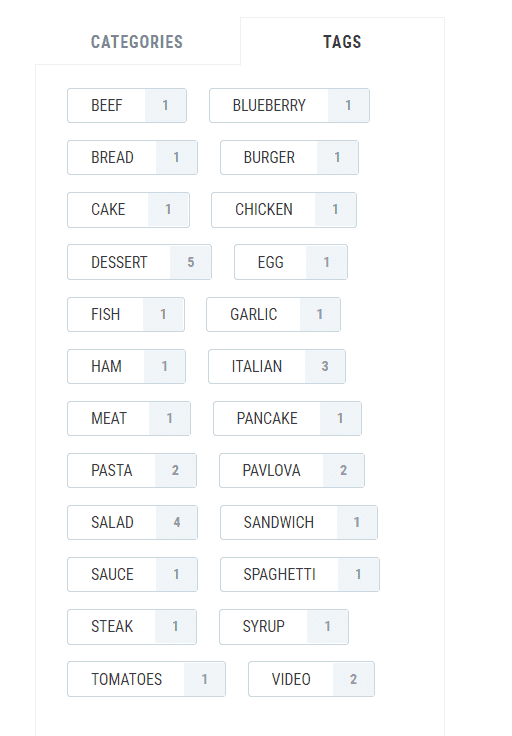This screenshot has width=512, height=736.
Task: Click the Sandwich tag
Action: pos(299,523)
